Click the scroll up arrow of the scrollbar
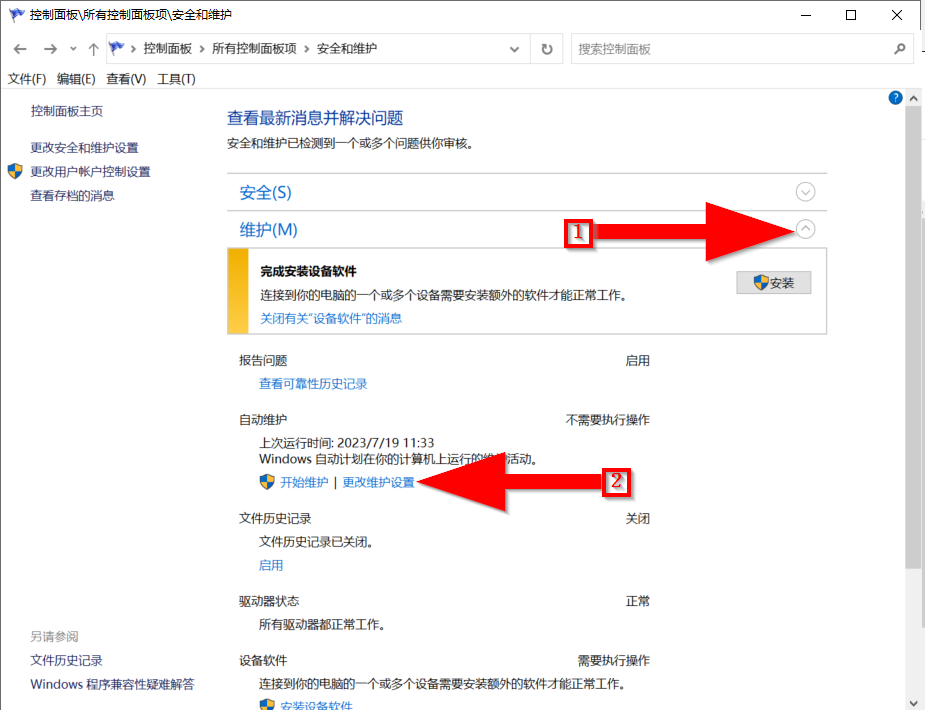925x710 pixels. click(x=913, y=98)
